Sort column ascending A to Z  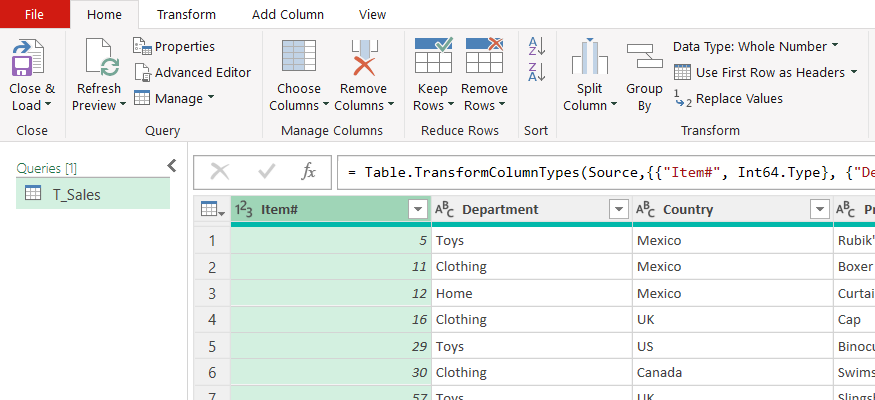536,46
